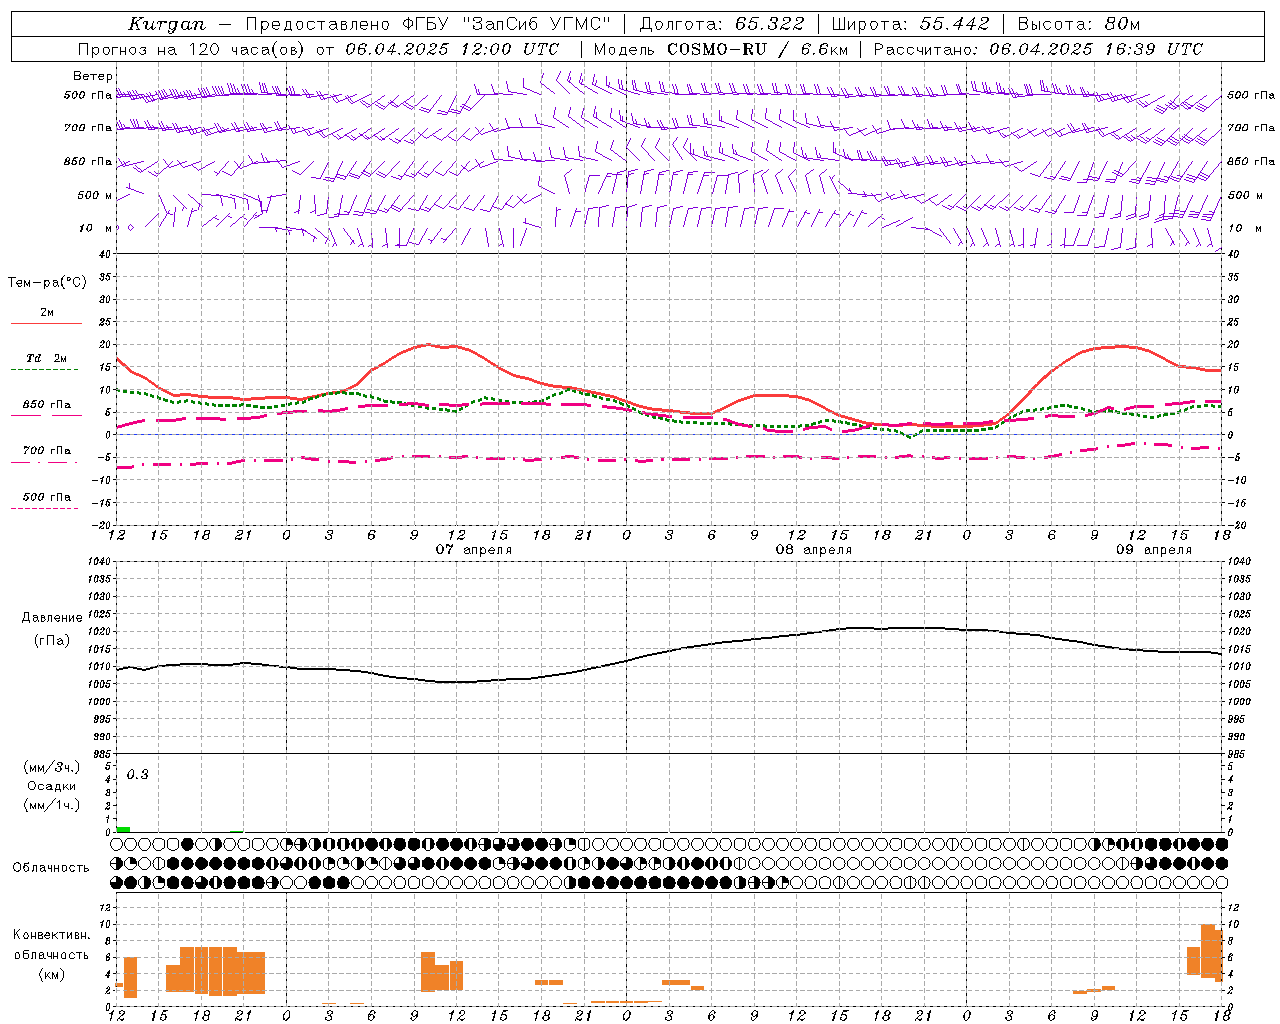Select the 08 апреля date label
The height and width of the screenshot is (1024, 1280).
pos(814,550)
